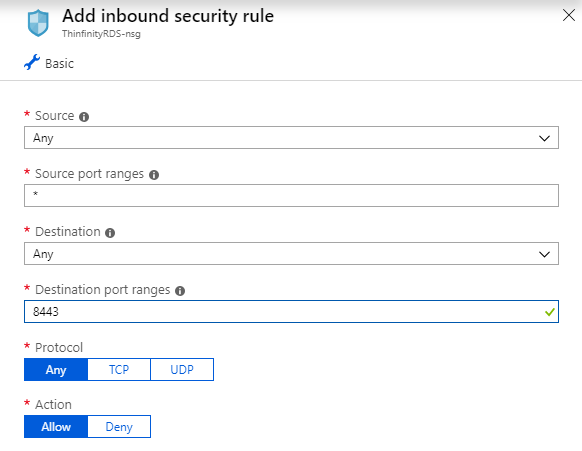This screenshot has width=582, height=451.
Task: Select the UDP protocol option
Action: coord(182,369)
